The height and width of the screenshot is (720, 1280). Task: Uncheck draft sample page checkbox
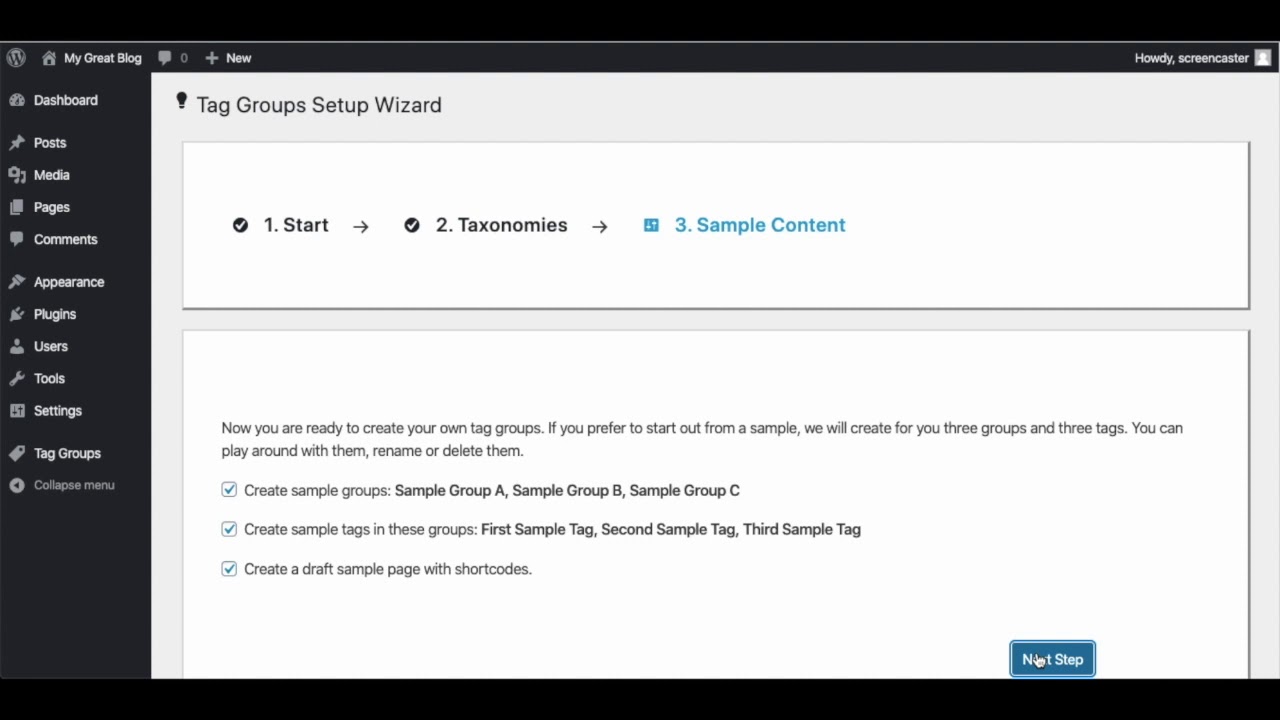(x=229, y=568)
